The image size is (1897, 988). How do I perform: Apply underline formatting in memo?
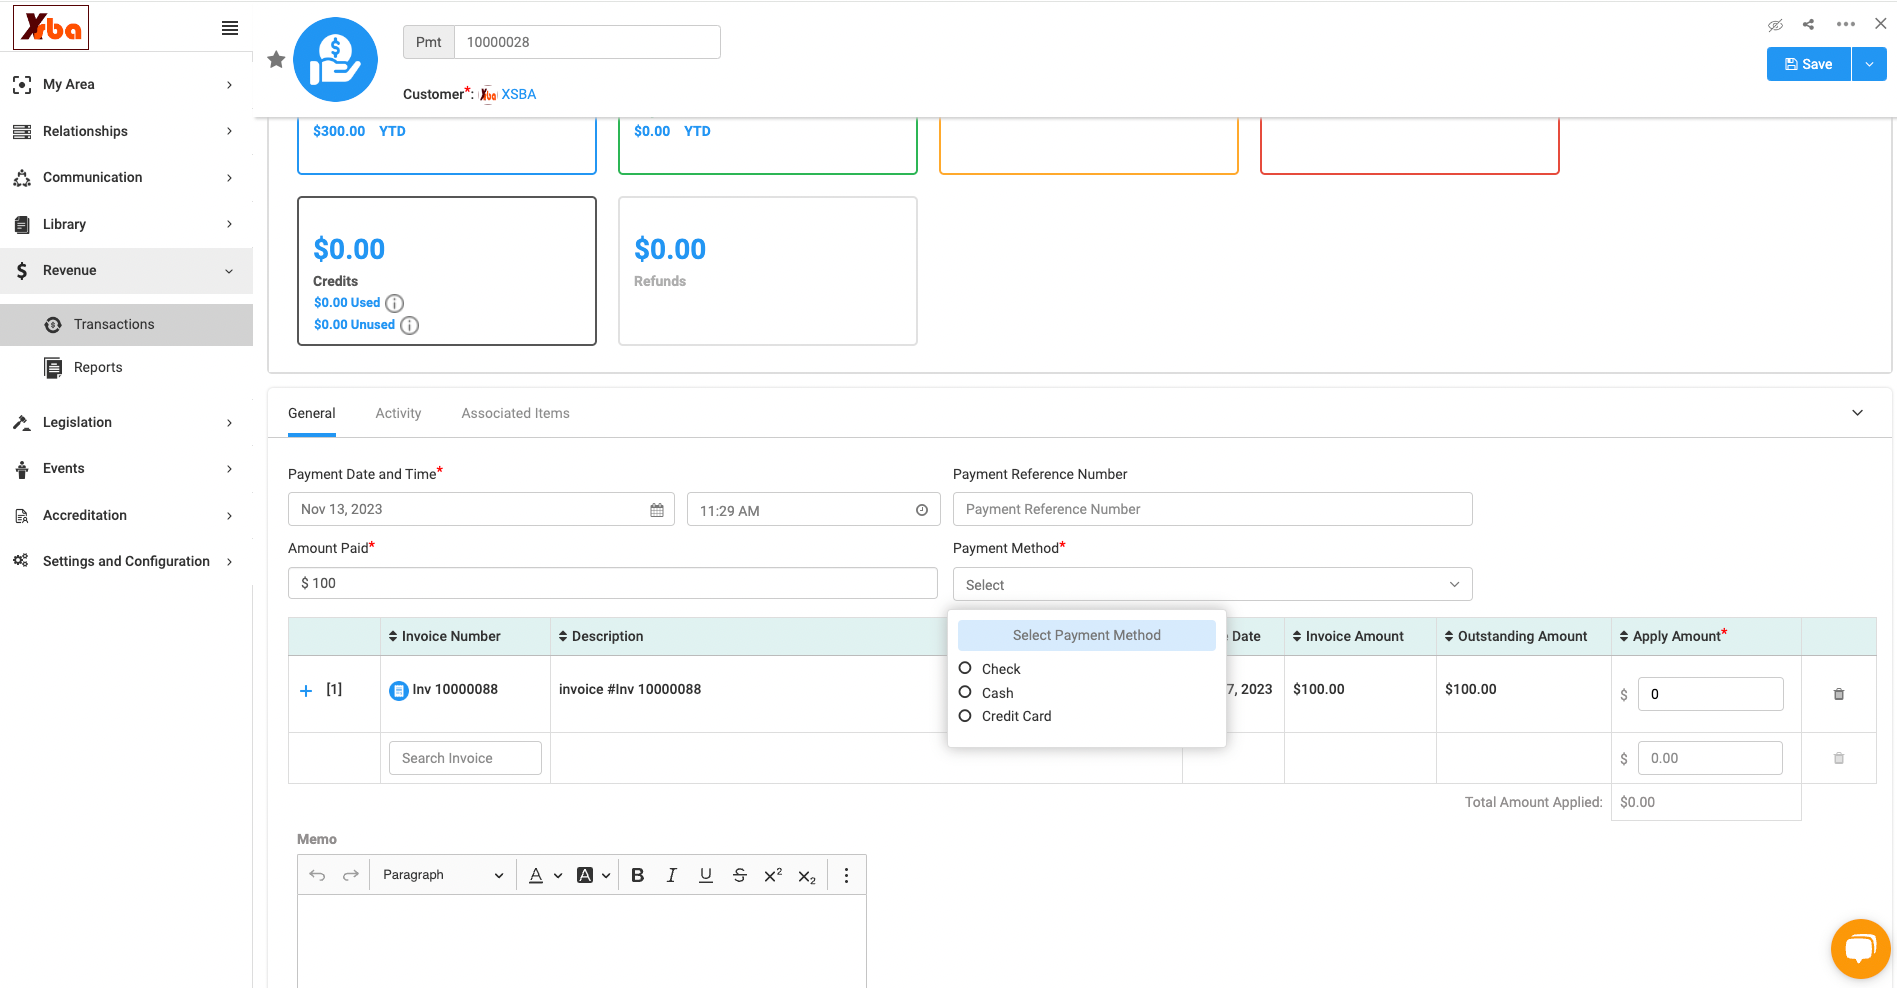point(706,875)
